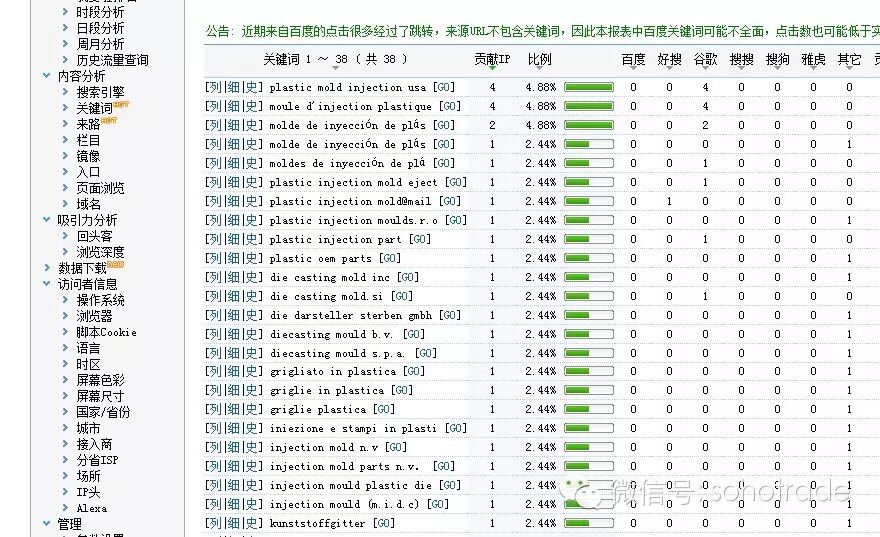This screenshot has height=537, width=880.
Task: Collapse the 内容分析 section in sidebar
Action: pos(47,75)
